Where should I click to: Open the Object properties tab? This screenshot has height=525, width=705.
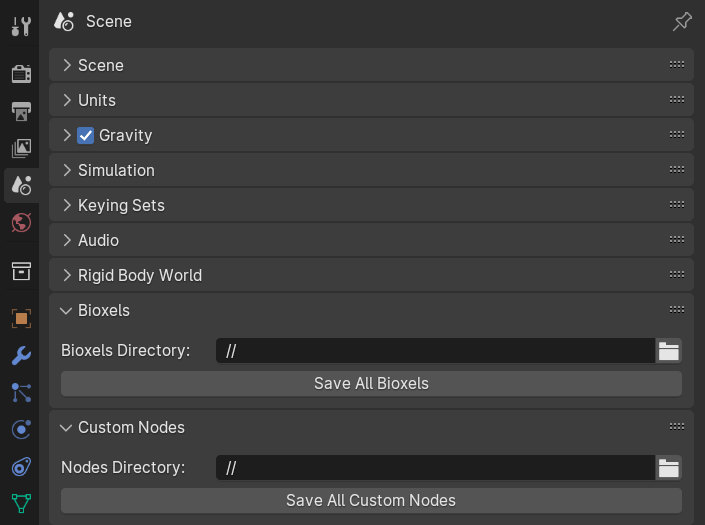pos(21,318)
